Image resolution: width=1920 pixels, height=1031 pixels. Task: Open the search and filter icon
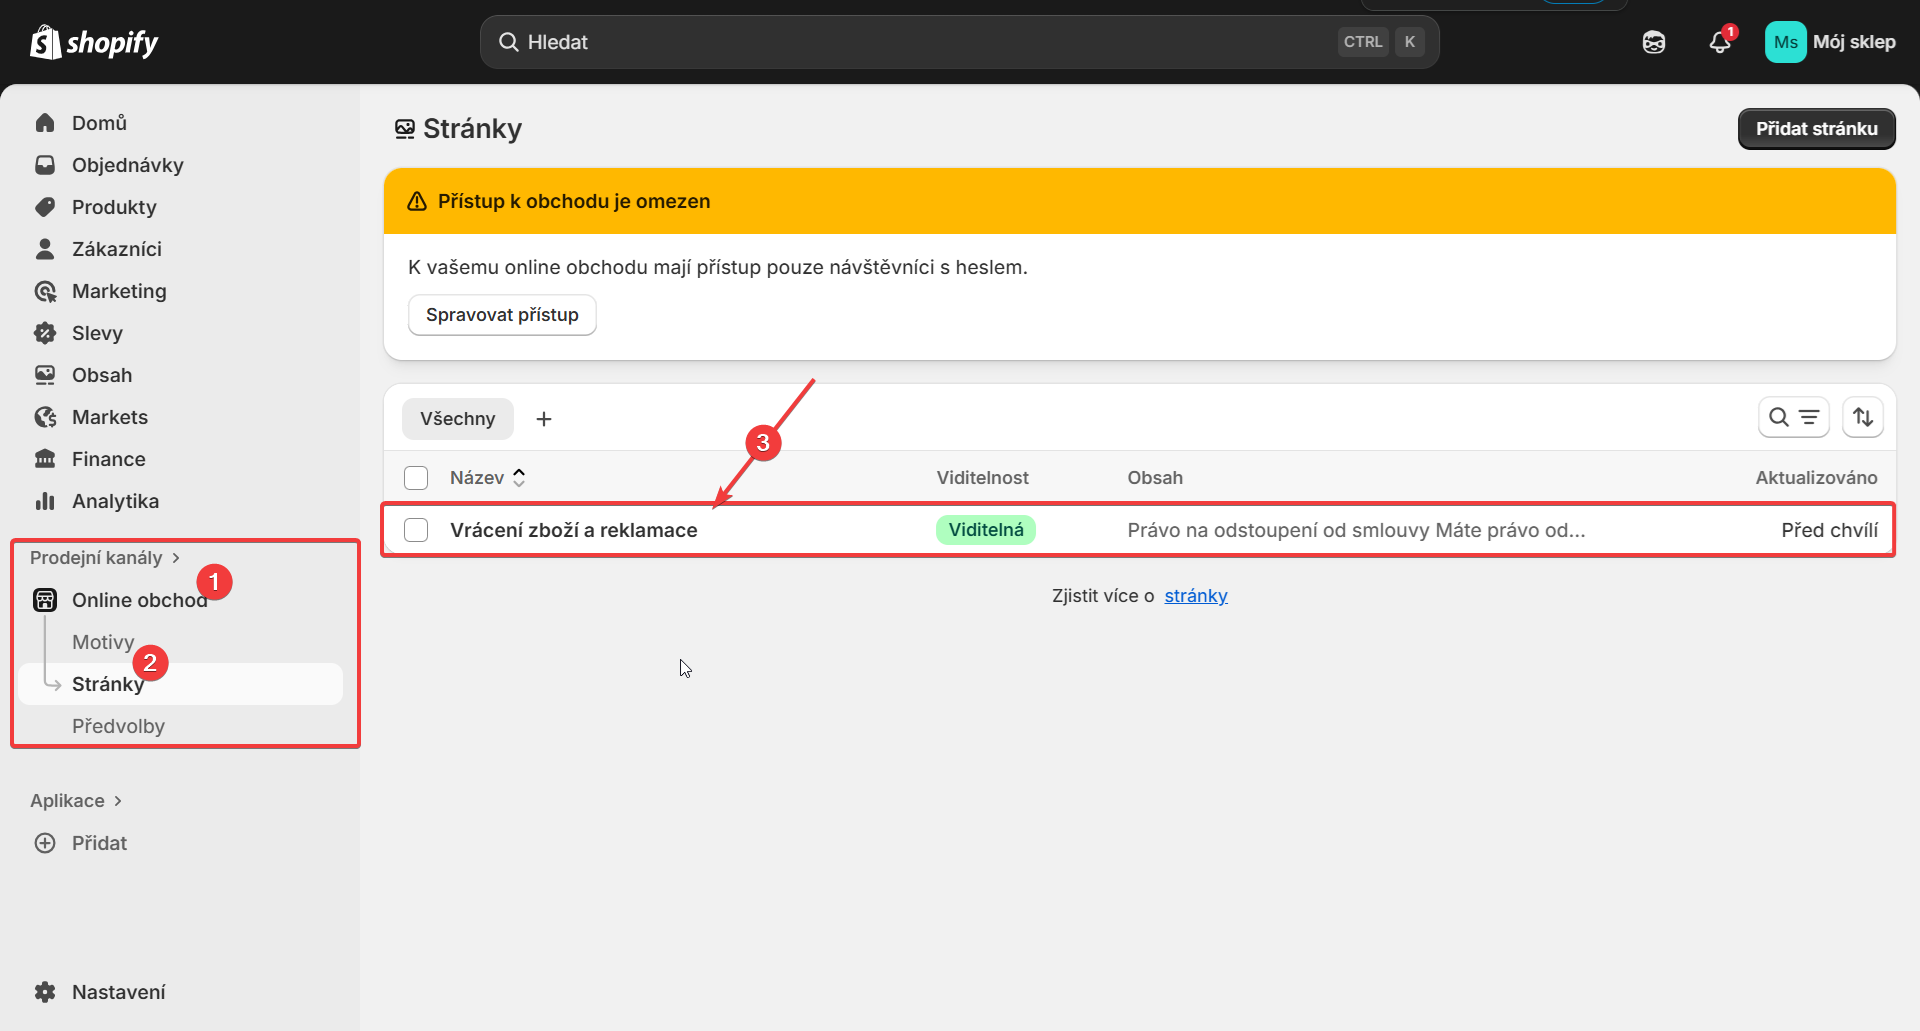[x=1793, y=417]
